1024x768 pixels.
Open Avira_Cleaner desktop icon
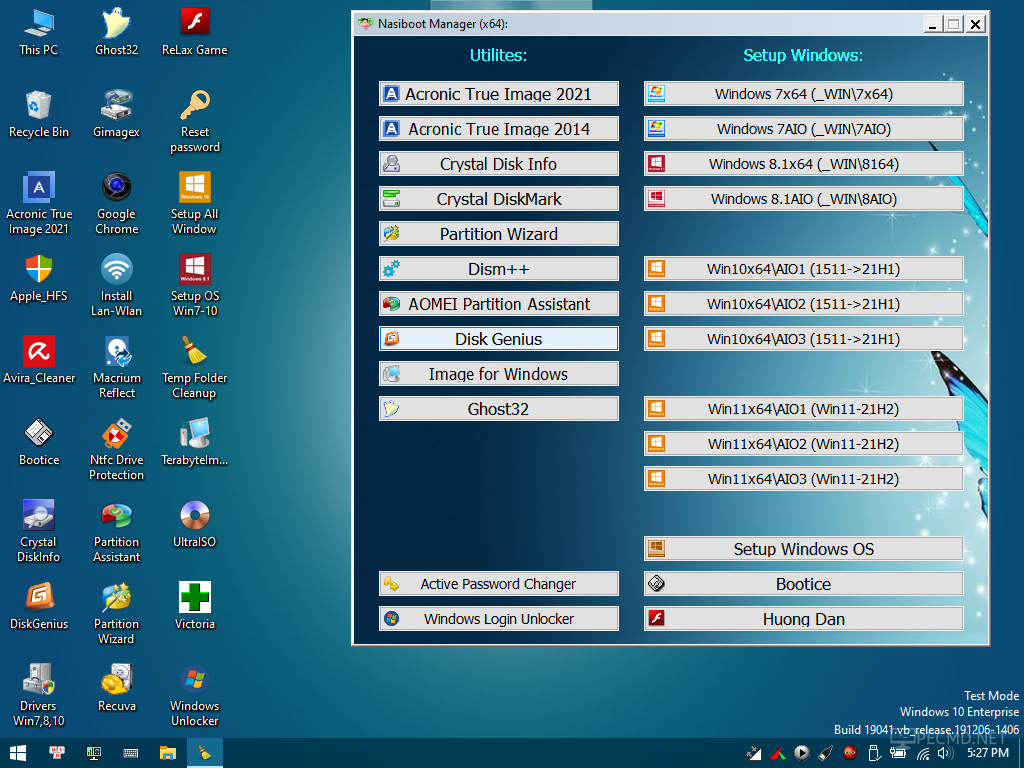(x=39, y=360)
